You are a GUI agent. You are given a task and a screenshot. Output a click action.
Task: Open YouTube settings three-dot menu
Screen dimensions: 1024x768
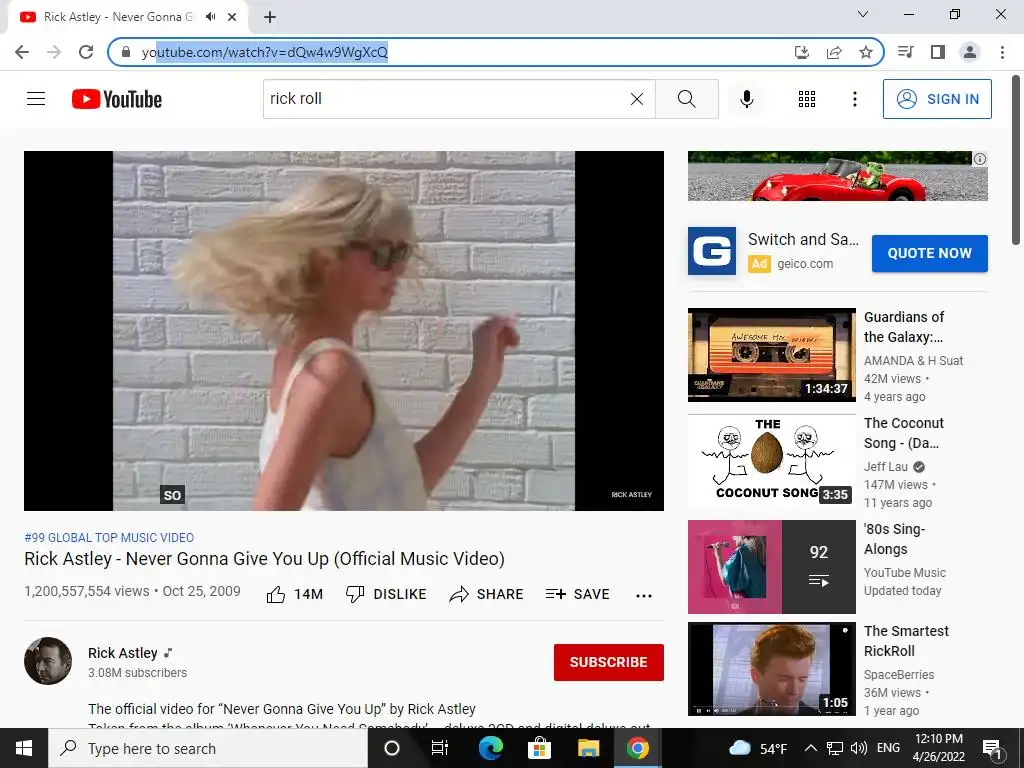tap(854, 99)
